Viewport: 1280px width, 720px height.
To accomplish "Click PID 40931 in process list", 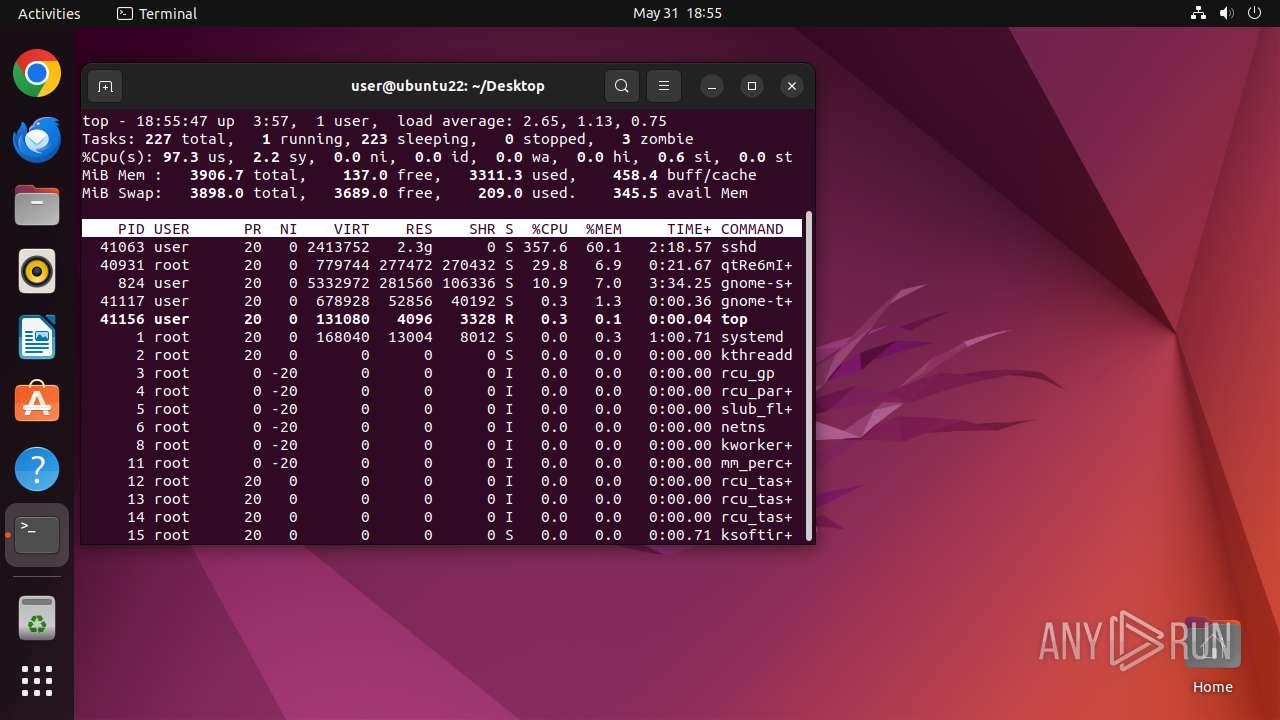I will 122,265.
